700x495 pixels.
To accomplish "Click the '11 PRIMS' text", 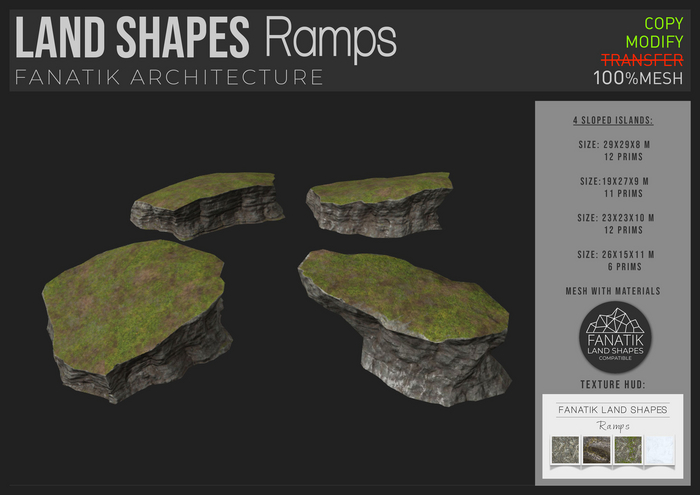I will click(623, 193).
